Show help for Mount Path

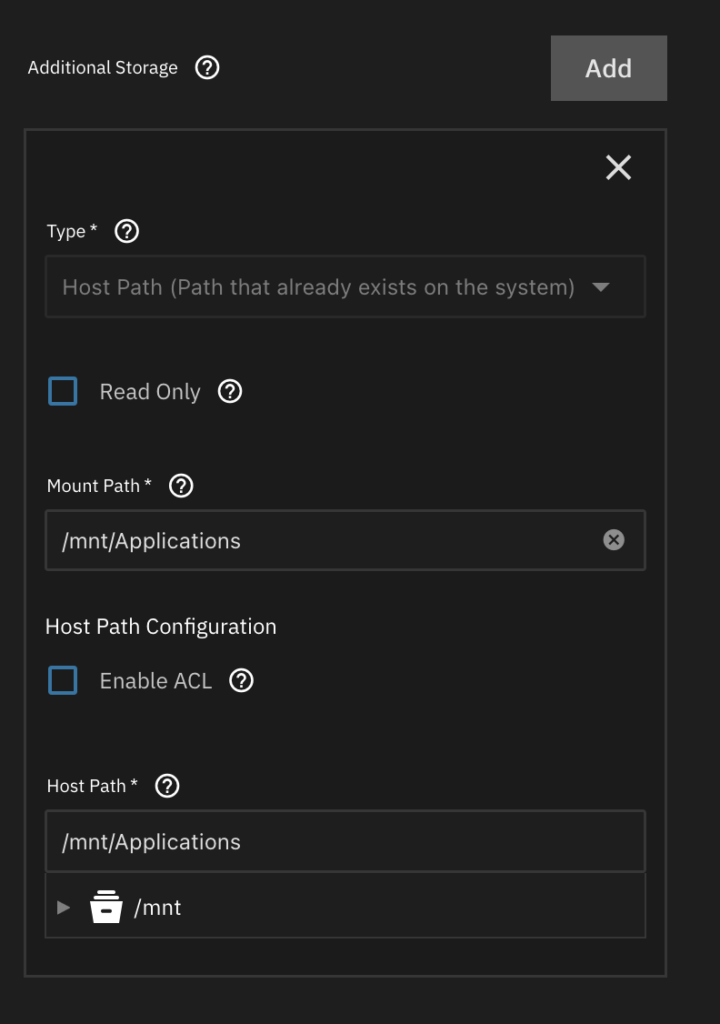[181, 486]
